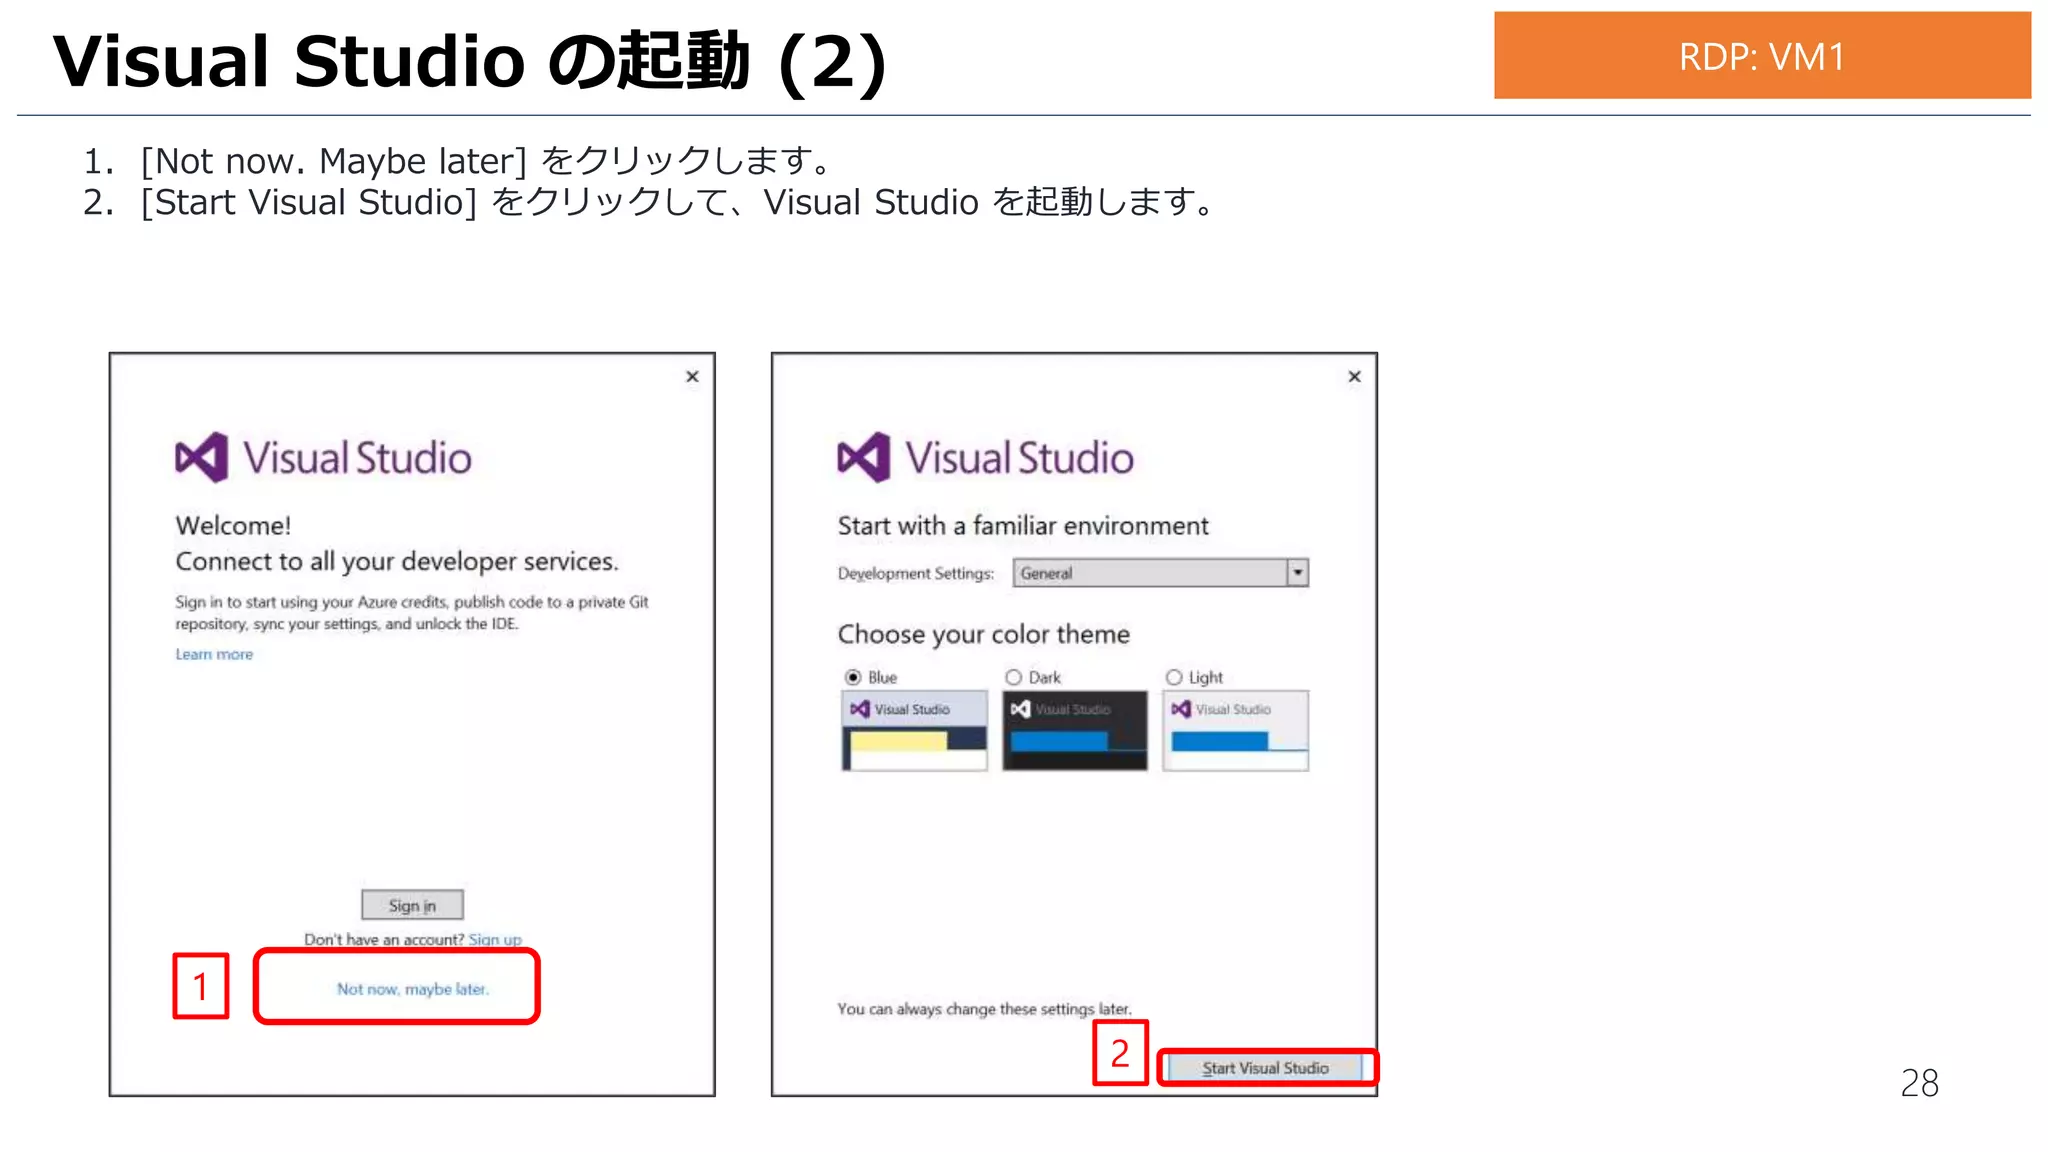This screenshot has height=1152, width=2048.
Task: Select the Dark color theme radio button
Action: [x=1013, y=677]
